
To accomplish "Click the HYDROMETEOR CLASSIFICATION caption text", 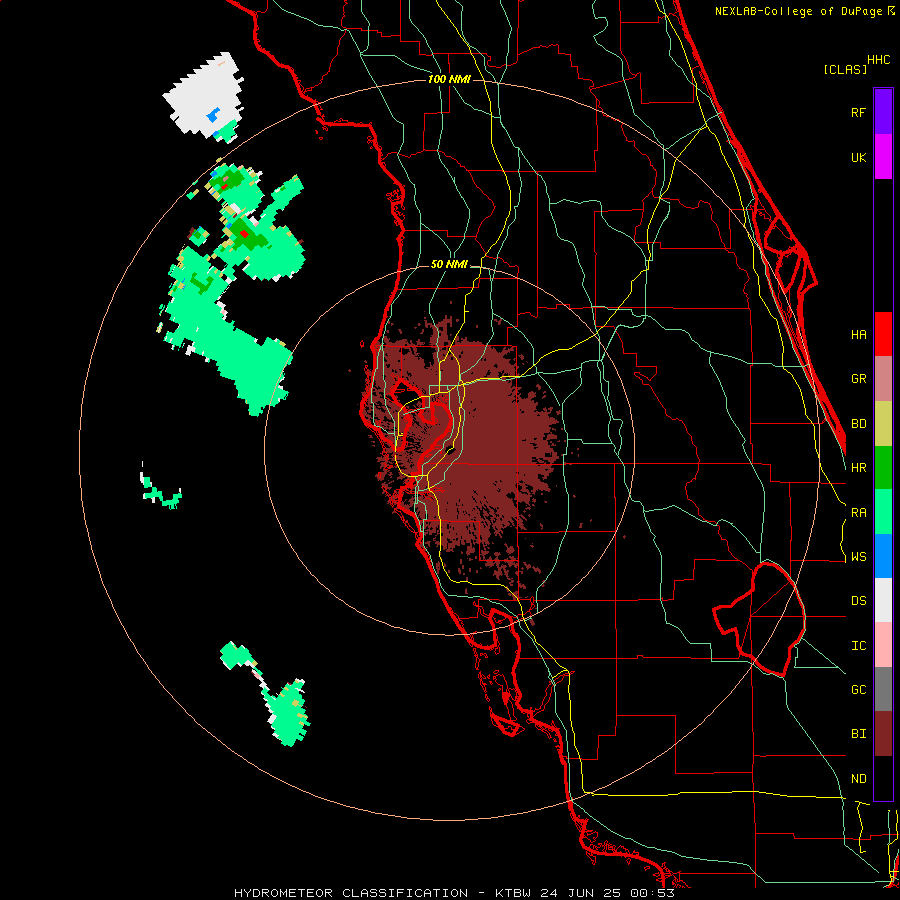I will pos(351,893).
